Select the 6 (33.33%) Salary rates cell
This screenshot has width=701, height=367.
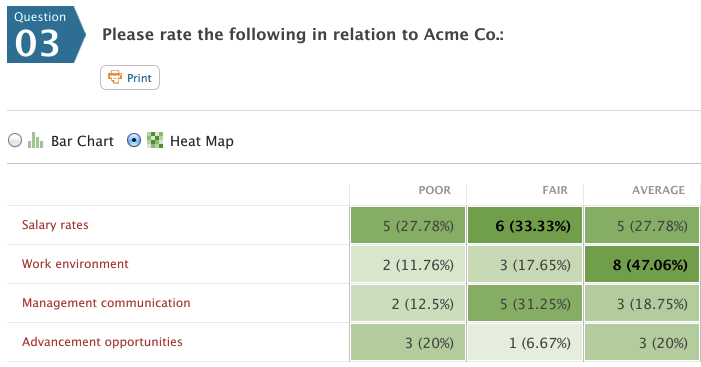[x=525, y=225]
